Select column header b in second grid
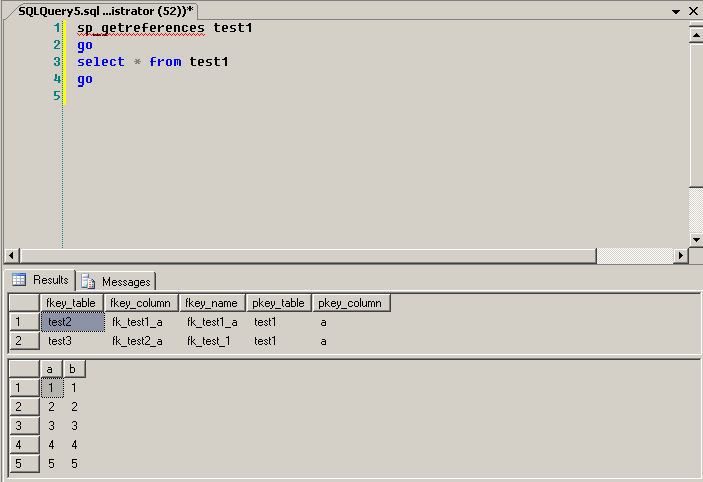Image resolution: width=703 pixels, height=482 pixels. pyautogui.click(x=74, y=369)
